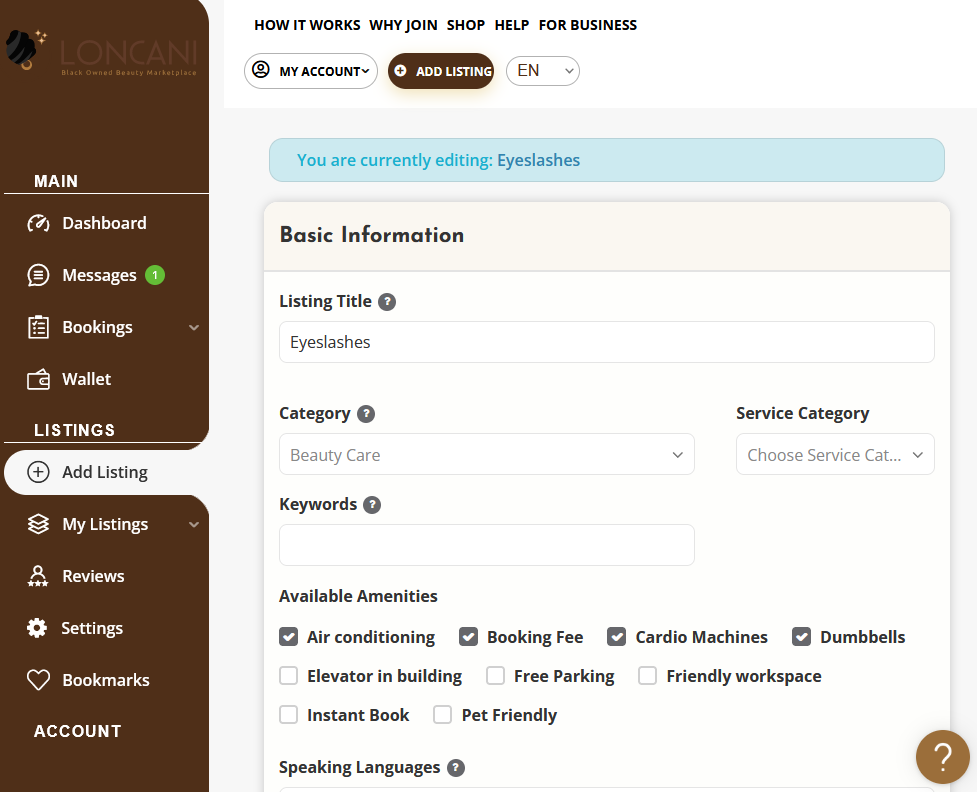Click the Bookmarks heart icon

click(38, 680)
